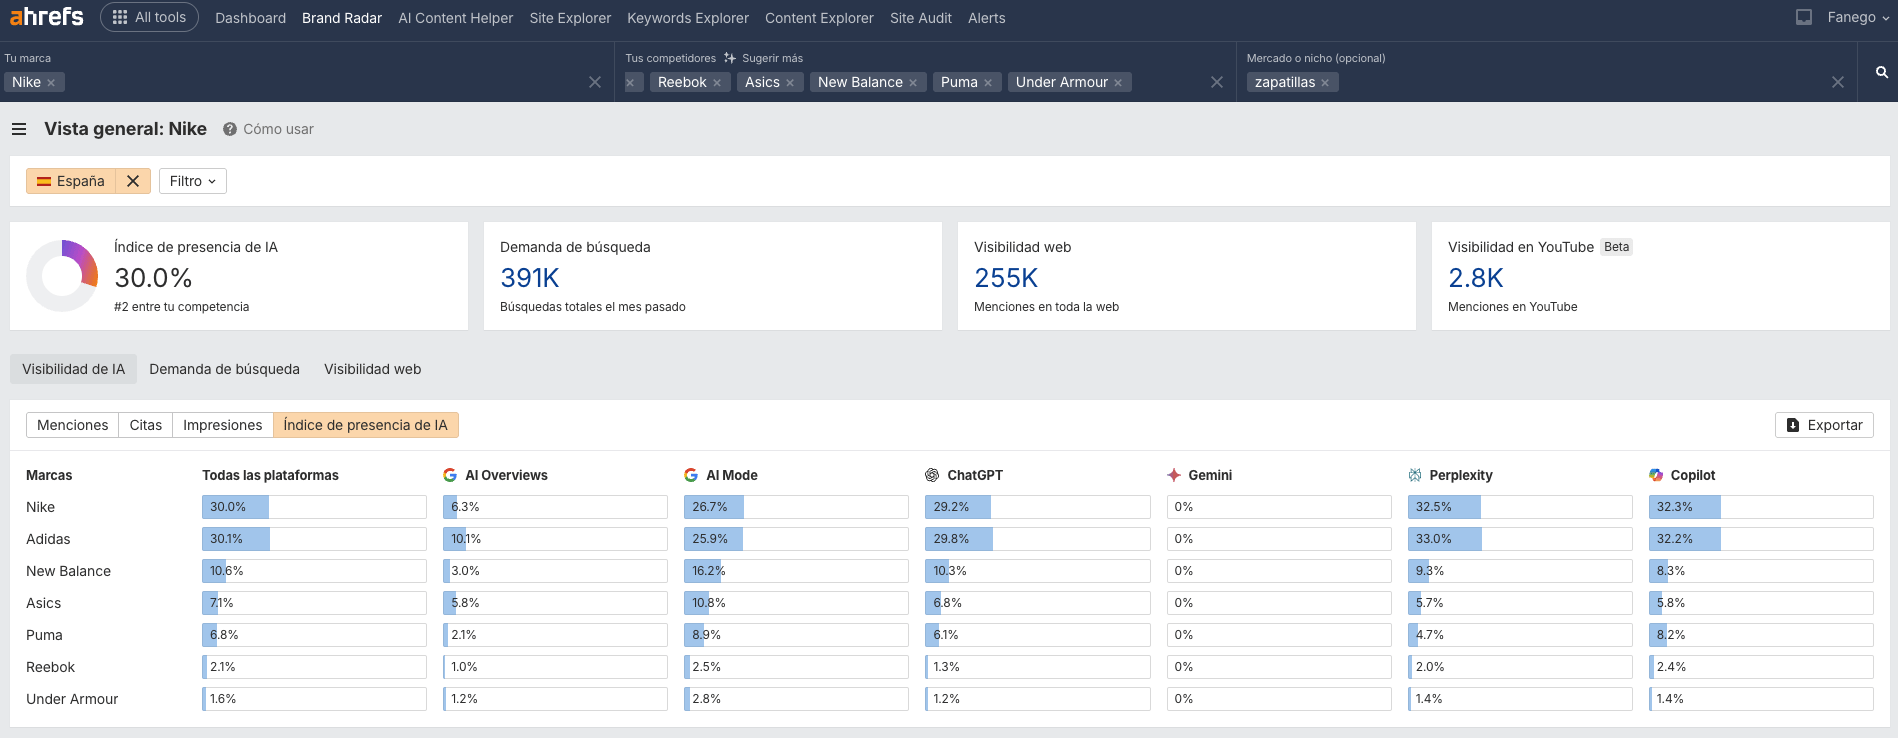Switch to the Impresiones metric
Image resolution: width=1898 pixels, height=738 pixels.
click(222, 425)
